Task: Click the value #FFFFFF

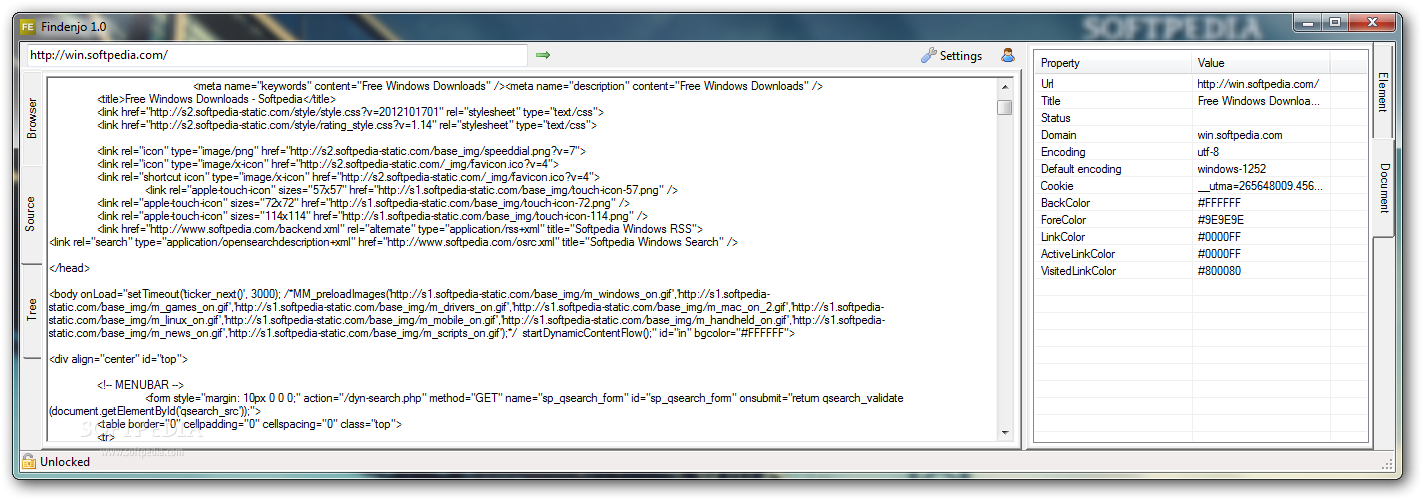Action: pyautogui.click(x=1219, y=203)
